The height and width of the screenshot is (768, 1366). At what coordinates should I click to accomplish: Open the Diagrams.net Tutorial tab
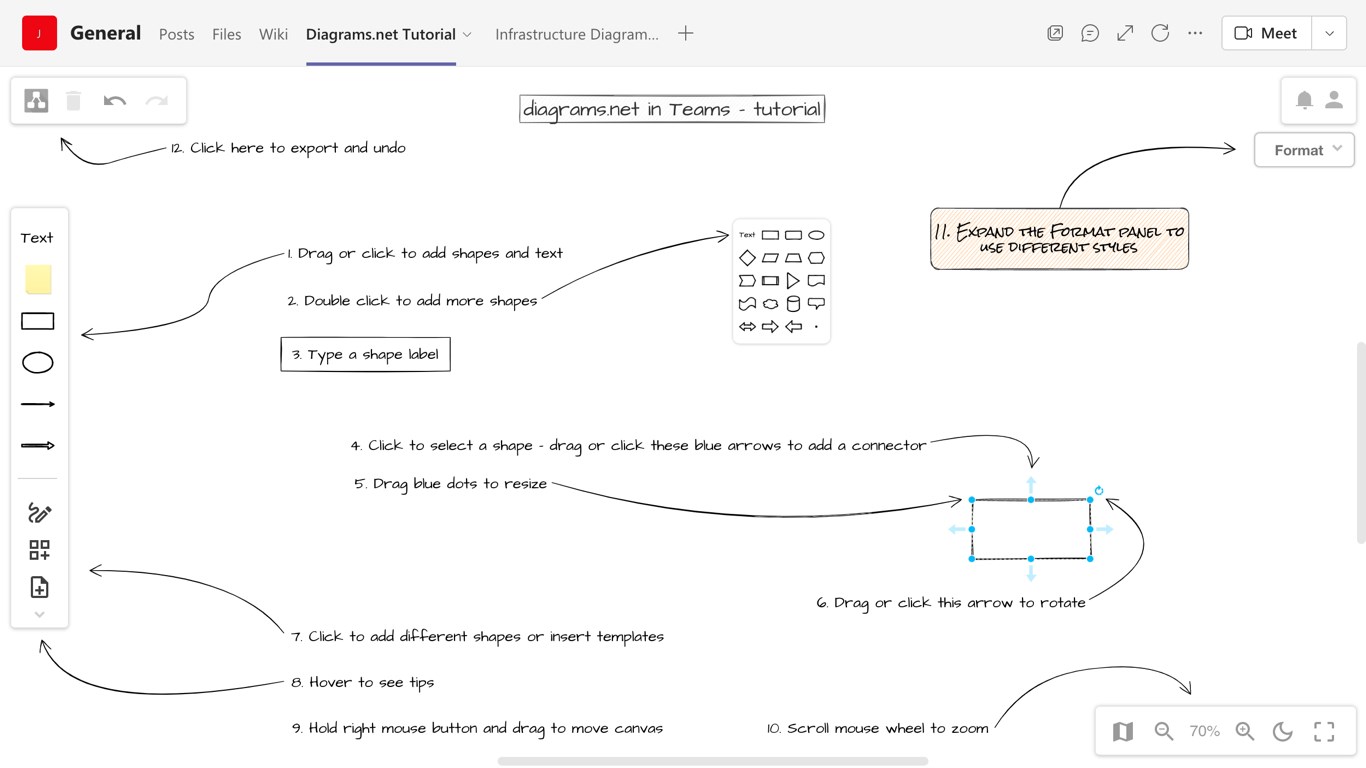(x=381, y=34)
